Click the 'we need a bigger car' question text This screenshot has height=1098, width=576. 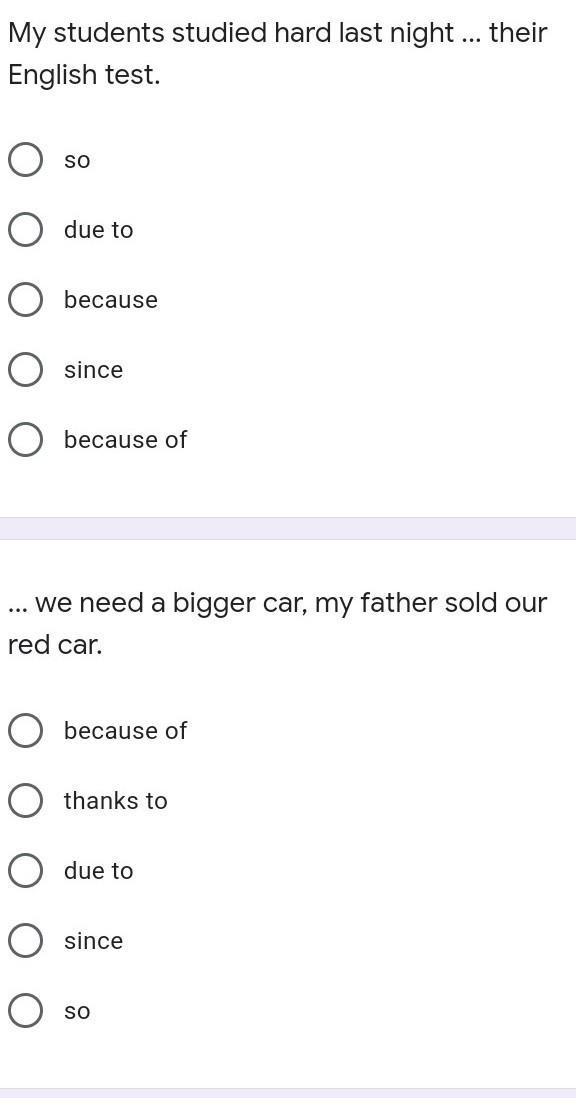tap(277, 624)
